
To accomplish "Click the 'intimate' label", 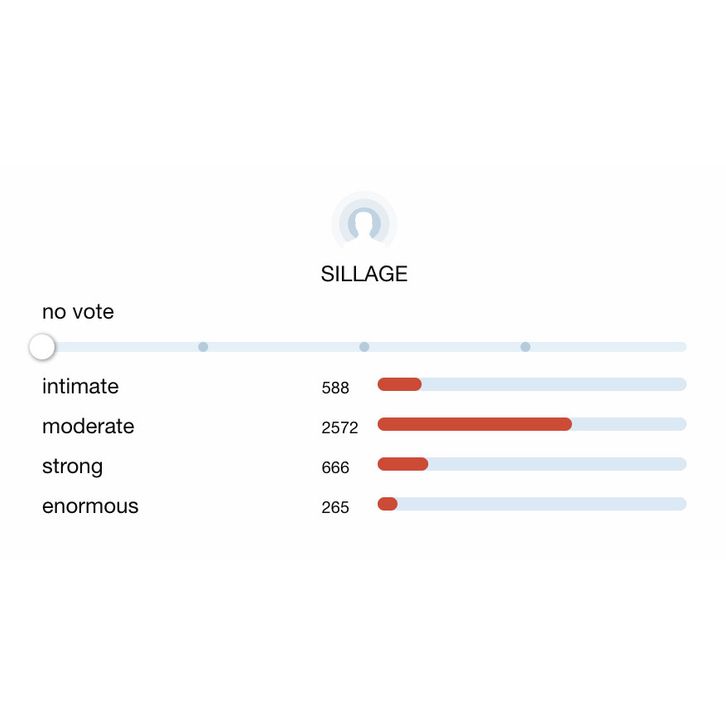I will coord(80,386).
